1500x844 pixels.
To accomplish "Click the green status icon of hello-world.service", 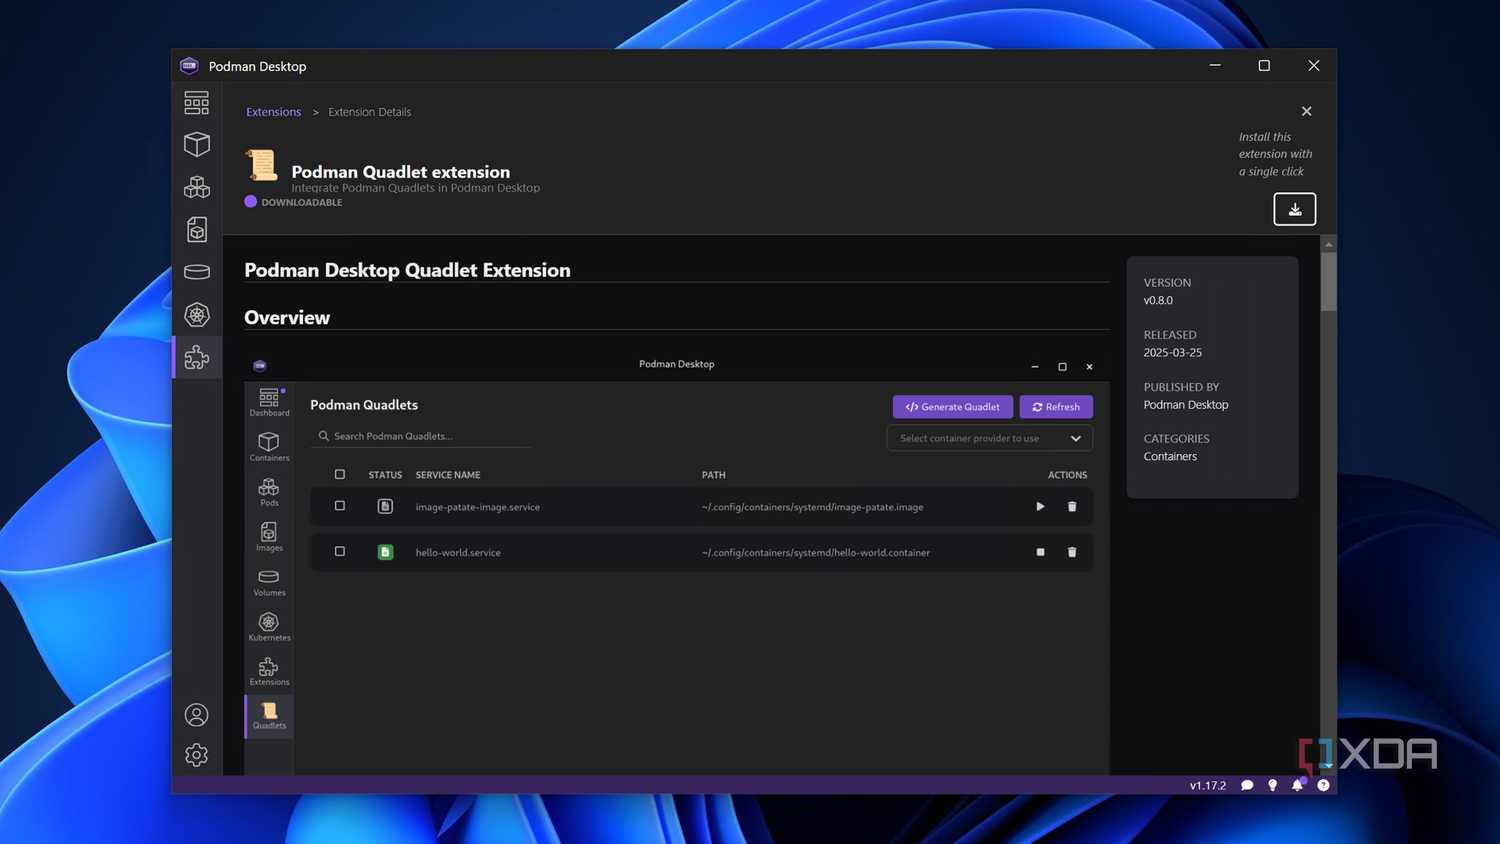I will pos(385,552).
